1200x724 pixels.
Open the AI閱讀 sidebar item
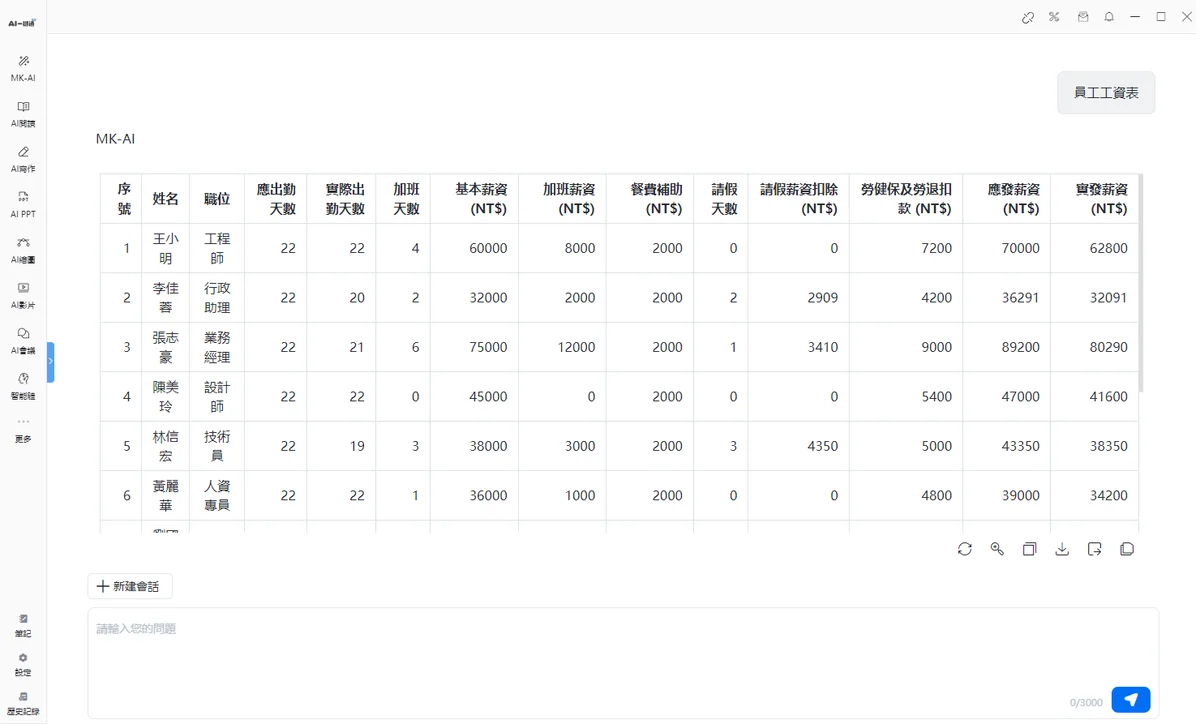click(23, 114)
